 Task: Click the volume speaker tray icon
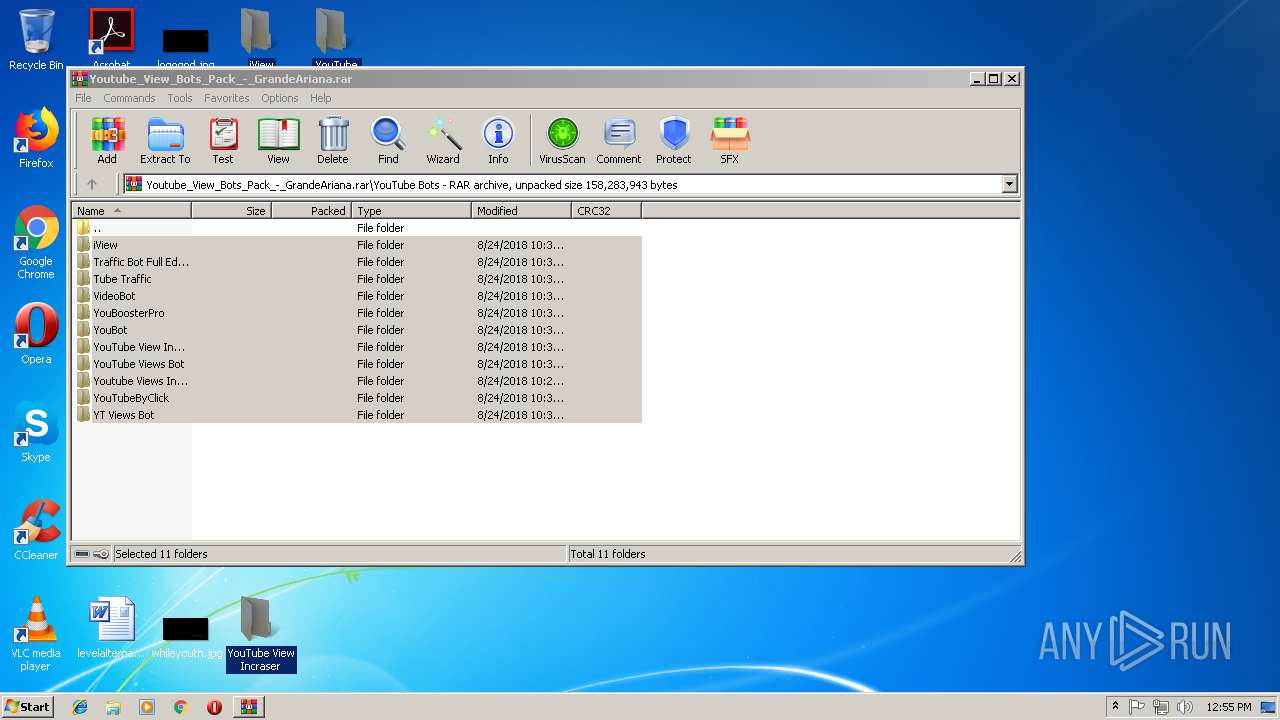1185,707
